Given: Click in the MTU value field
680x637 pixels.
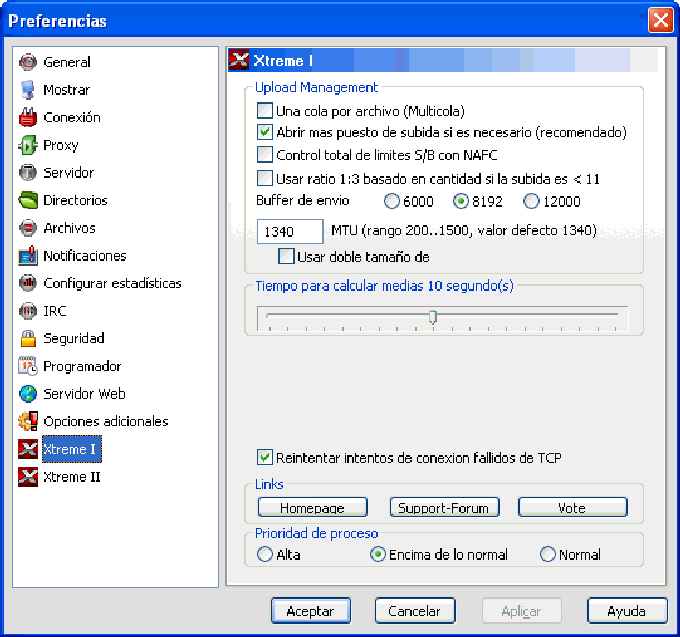Looking at the screenshot, I should click(290, 231).
